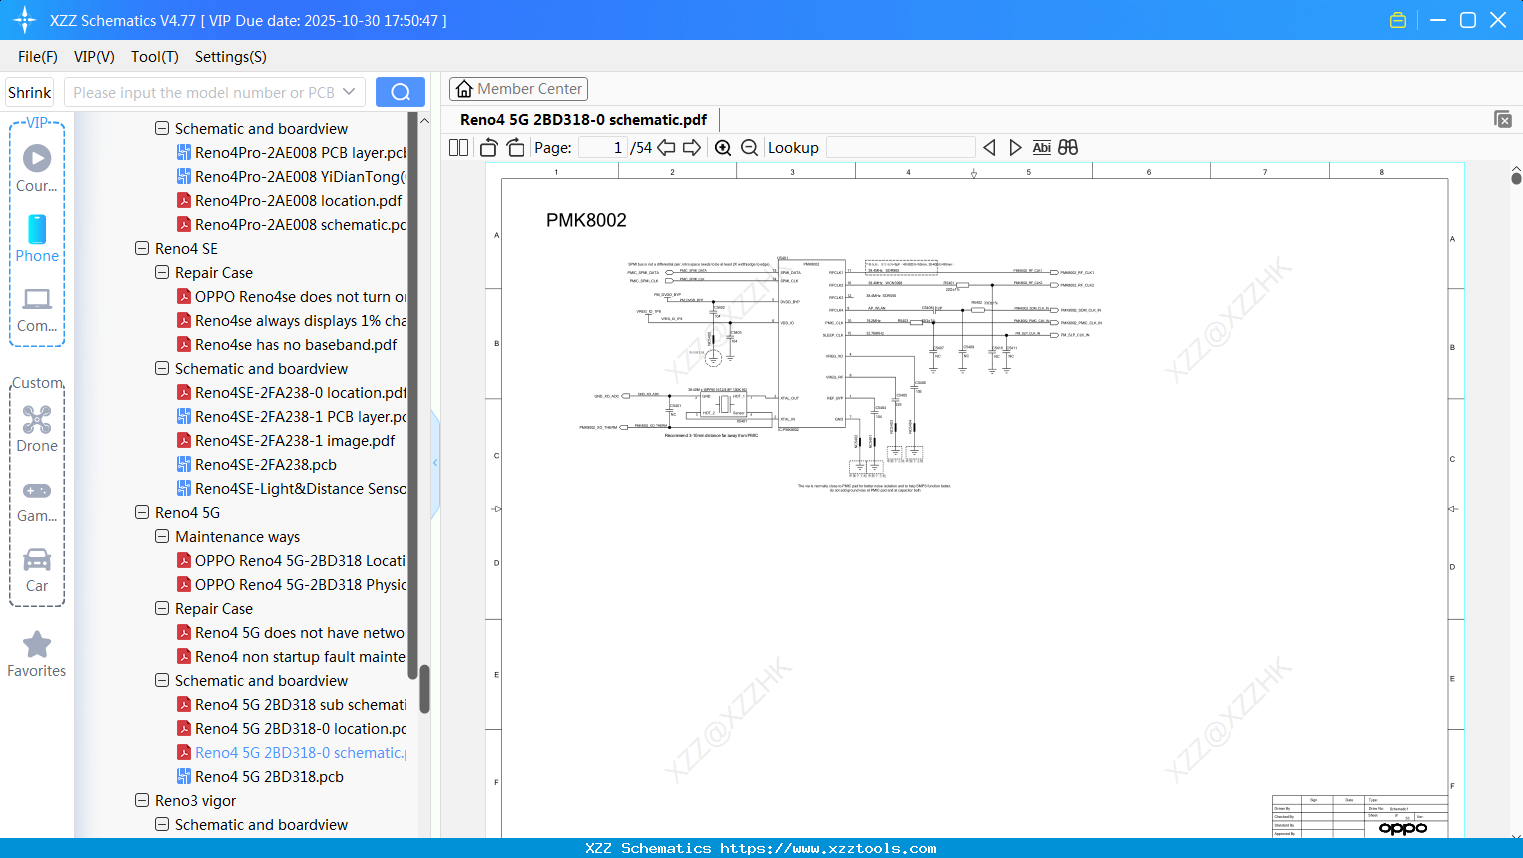Open OPPO Reno4 5G-2BD318 Location file
This screenshot has height=858, width=1523.
tap(291, 561)
